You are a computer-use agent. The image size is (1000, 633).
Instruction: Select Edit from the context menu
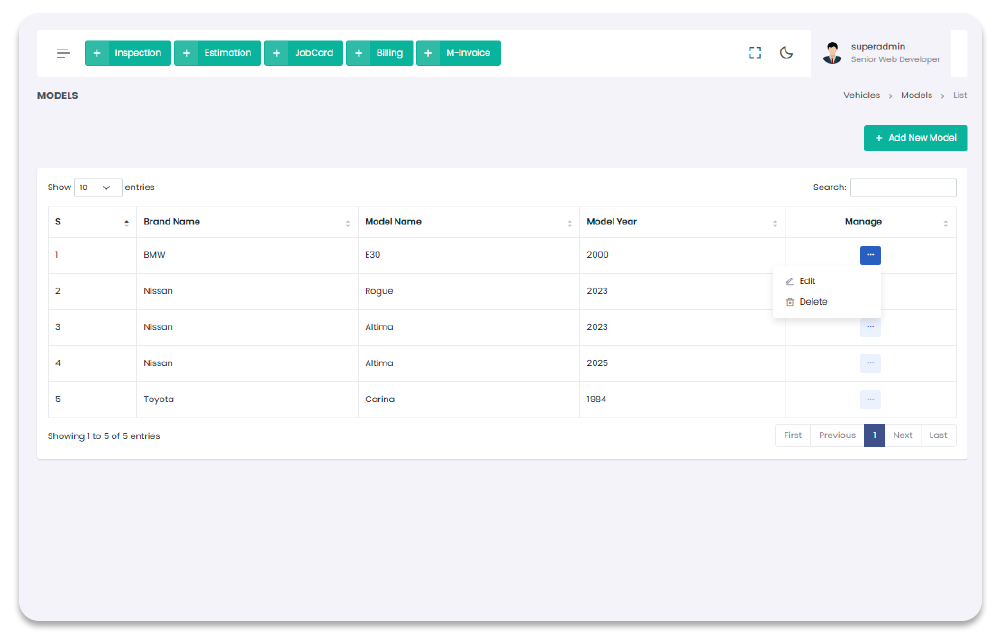tap(807, 282)
